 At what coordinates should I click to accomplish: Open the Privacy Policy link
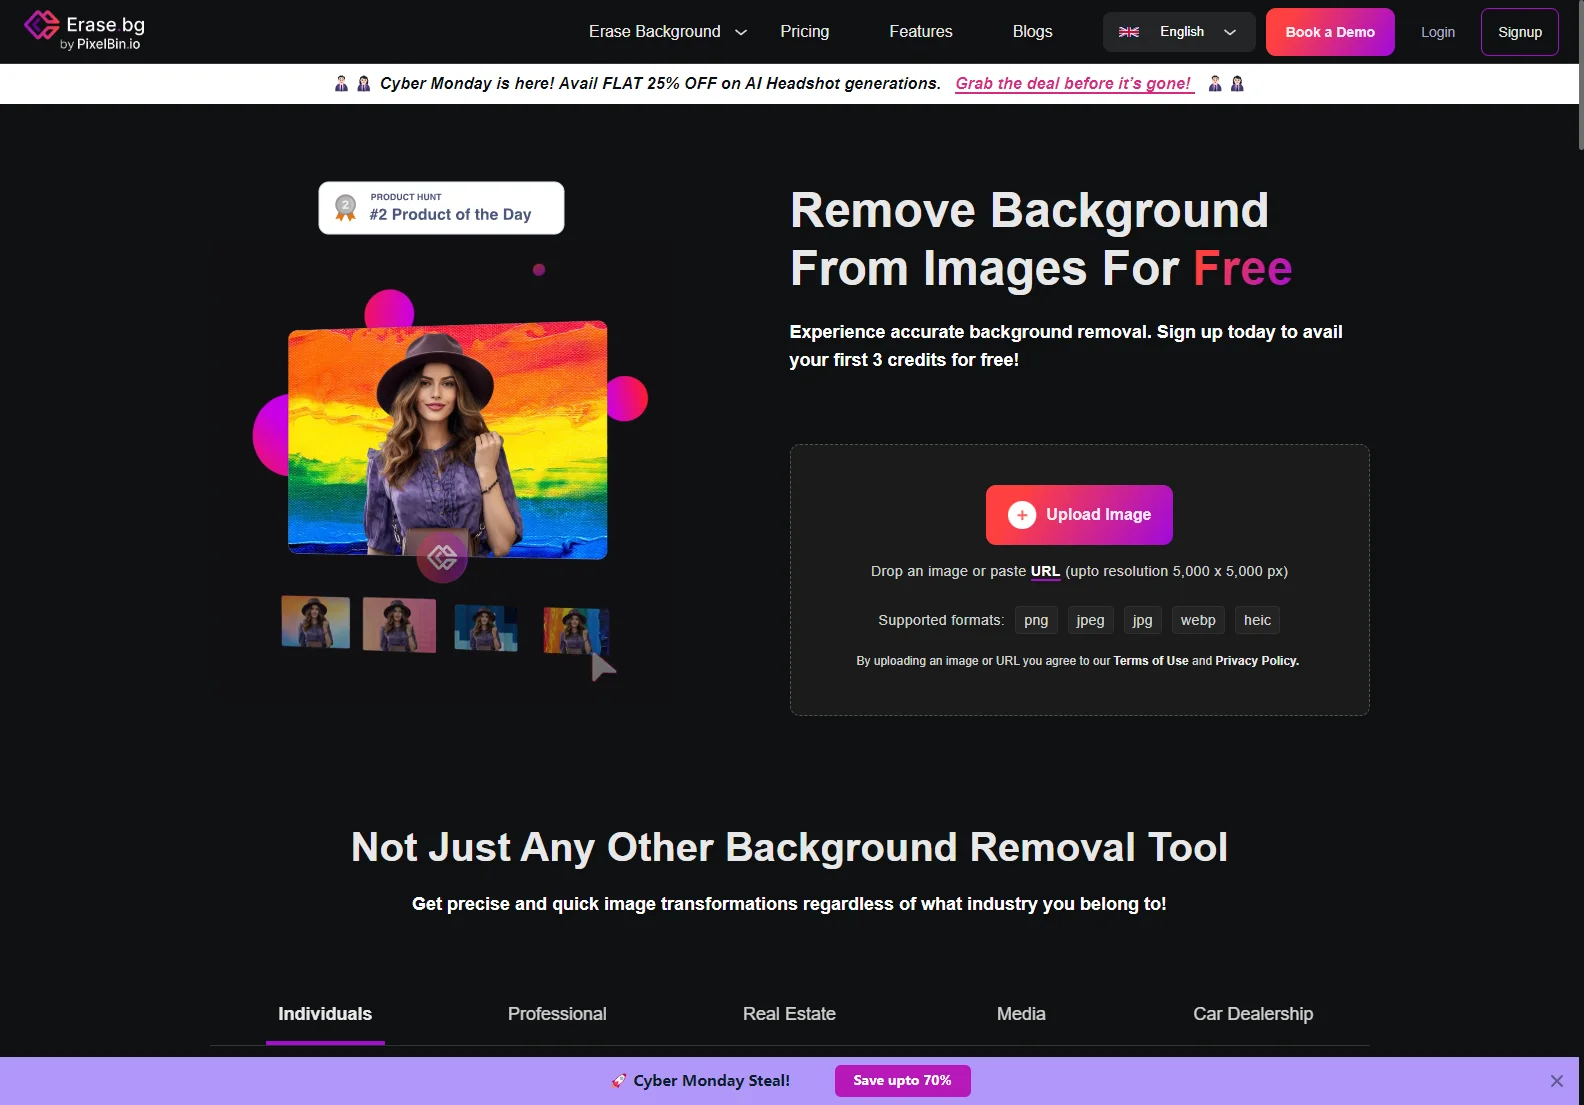pyautogui.click(x=1256, y=661)
